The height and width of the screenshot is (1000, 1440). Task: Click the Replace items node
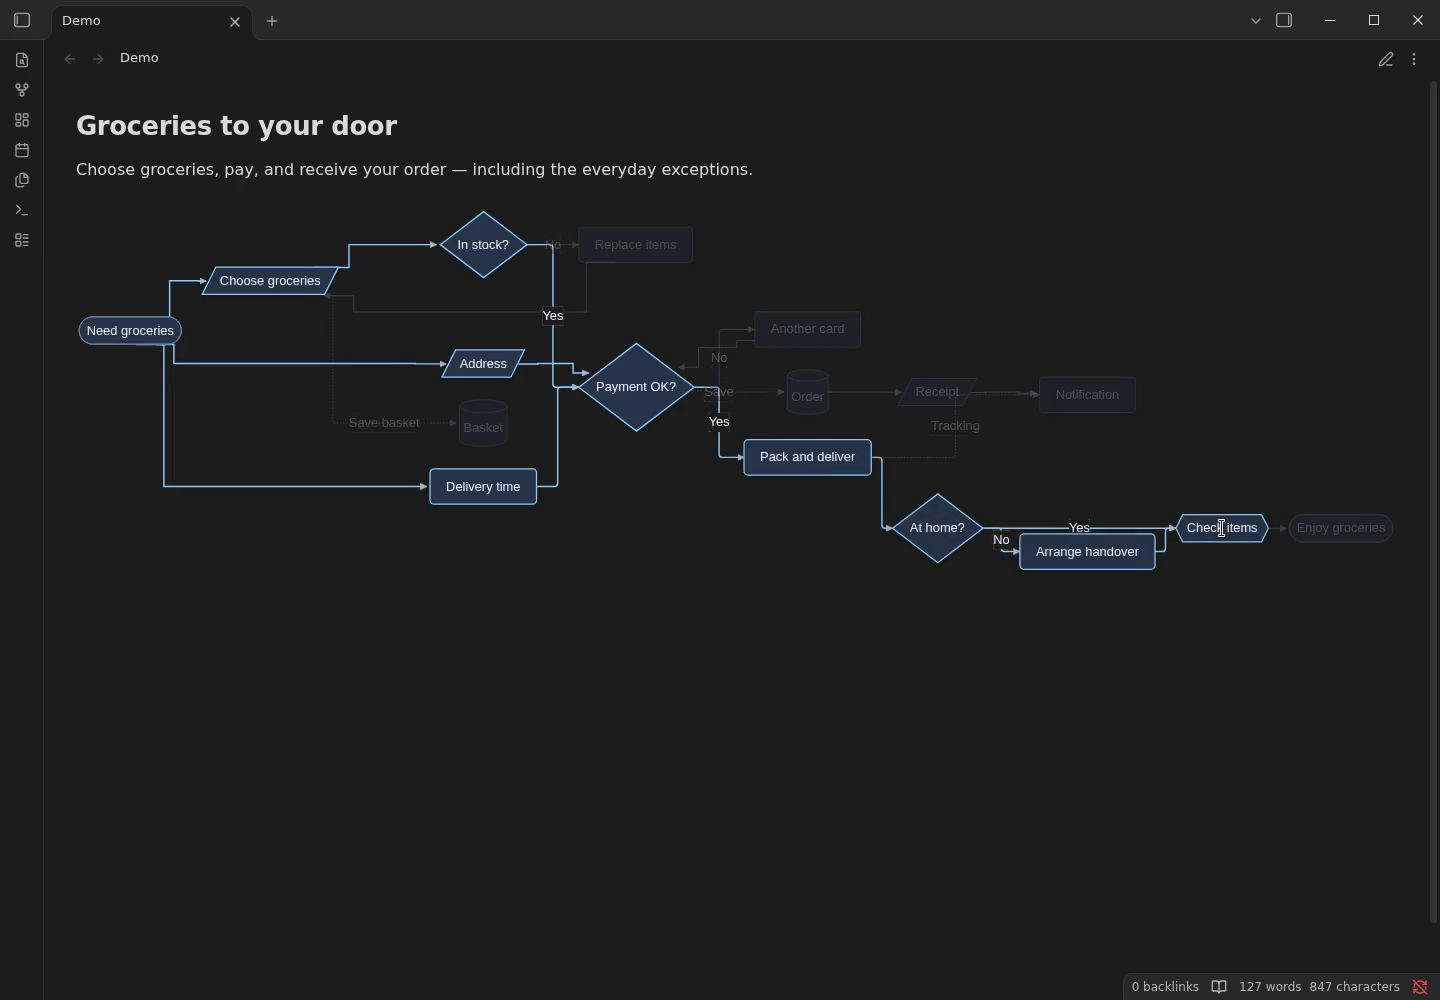[635, 245]
